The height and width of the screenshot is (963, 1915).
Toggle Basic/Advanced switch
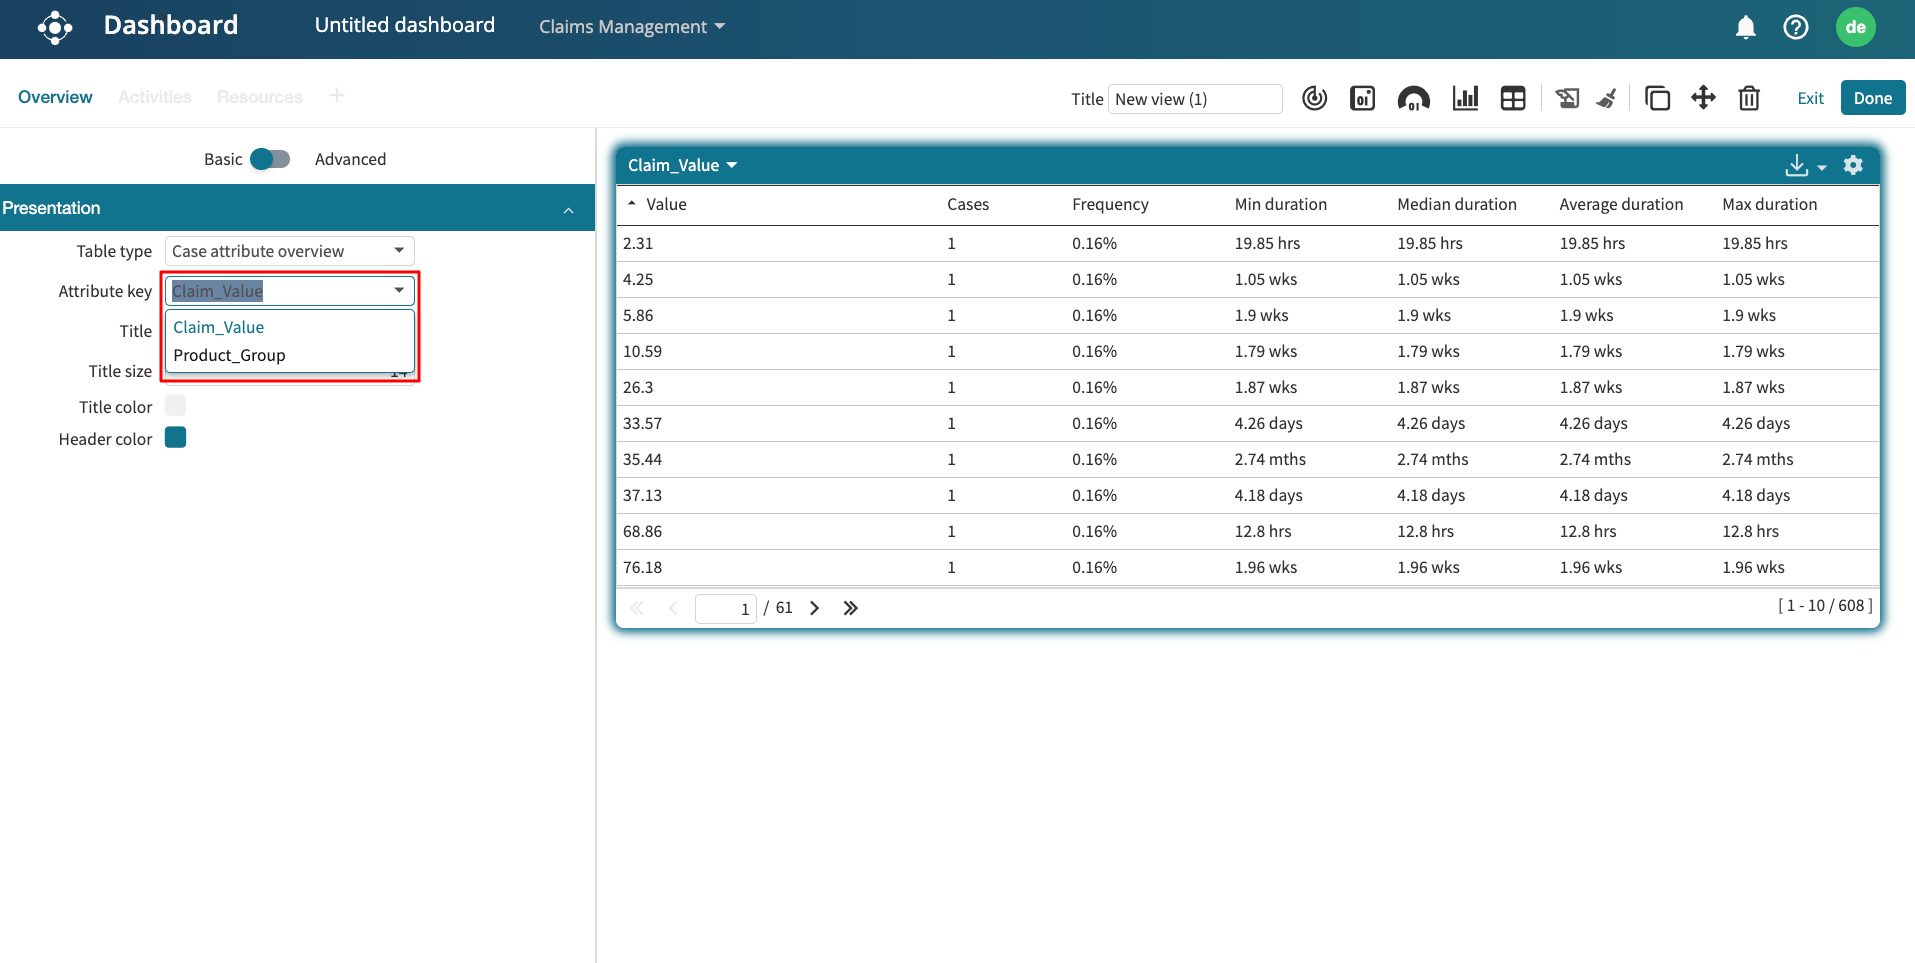(x=269, y=159)
